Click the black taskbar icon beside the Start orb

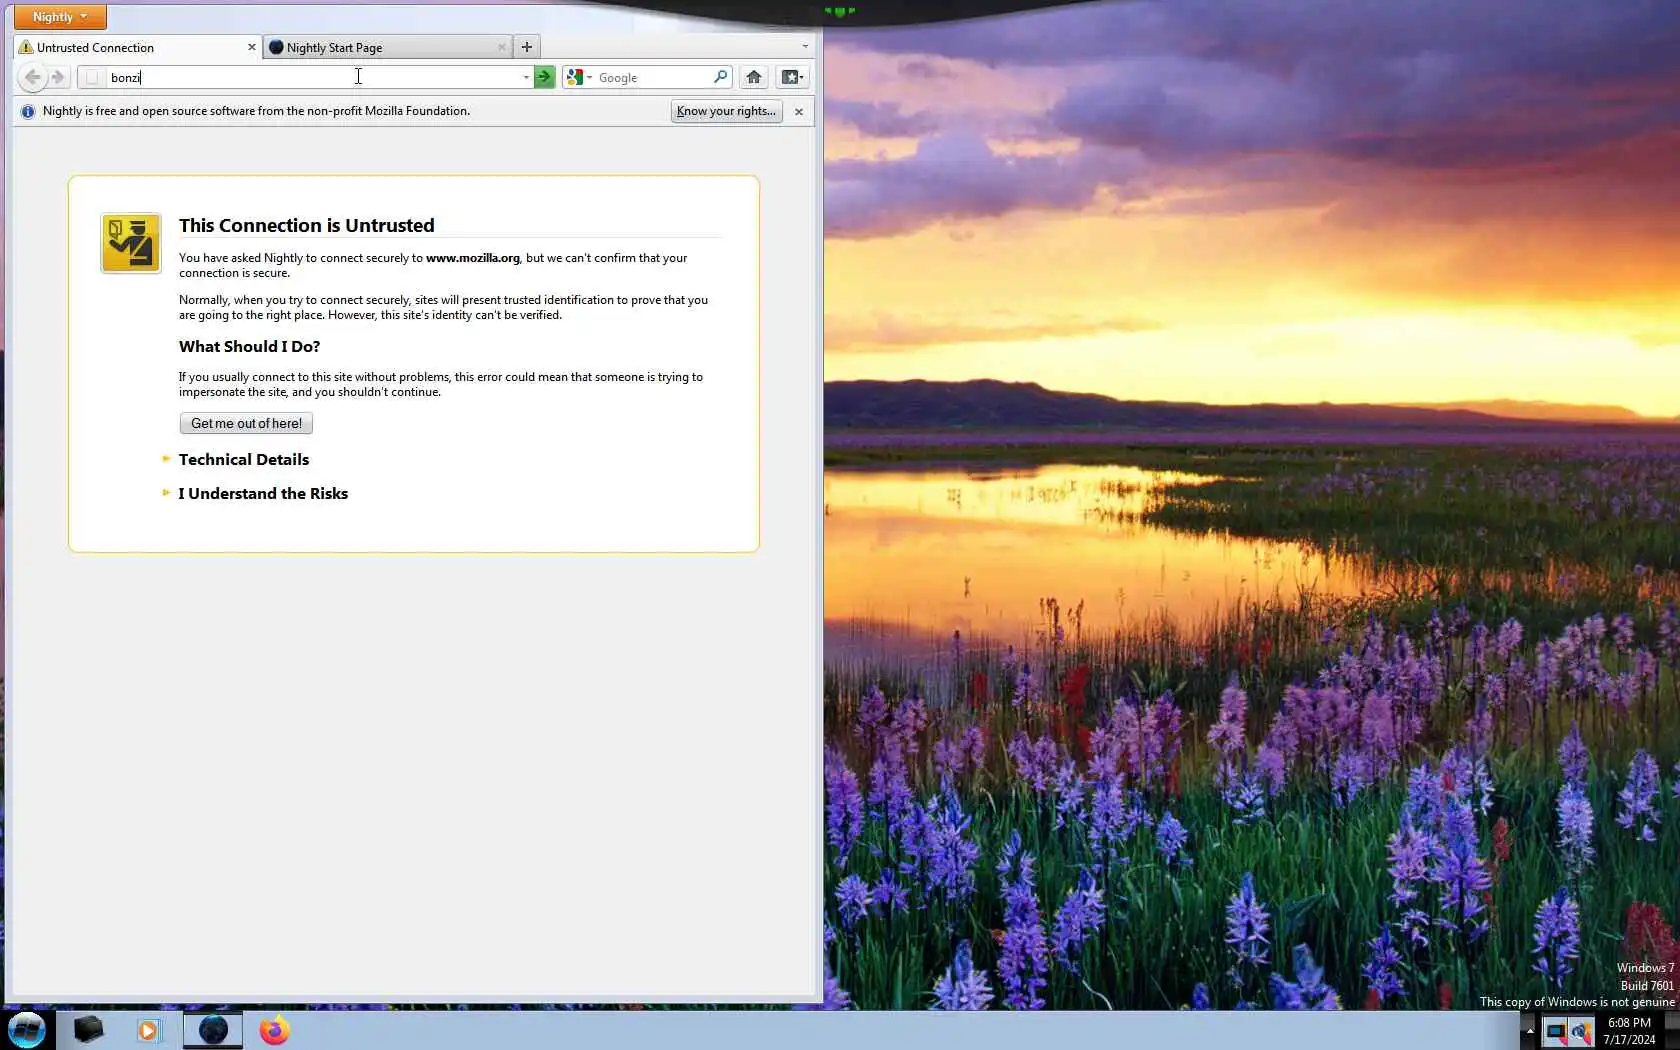88,1030
